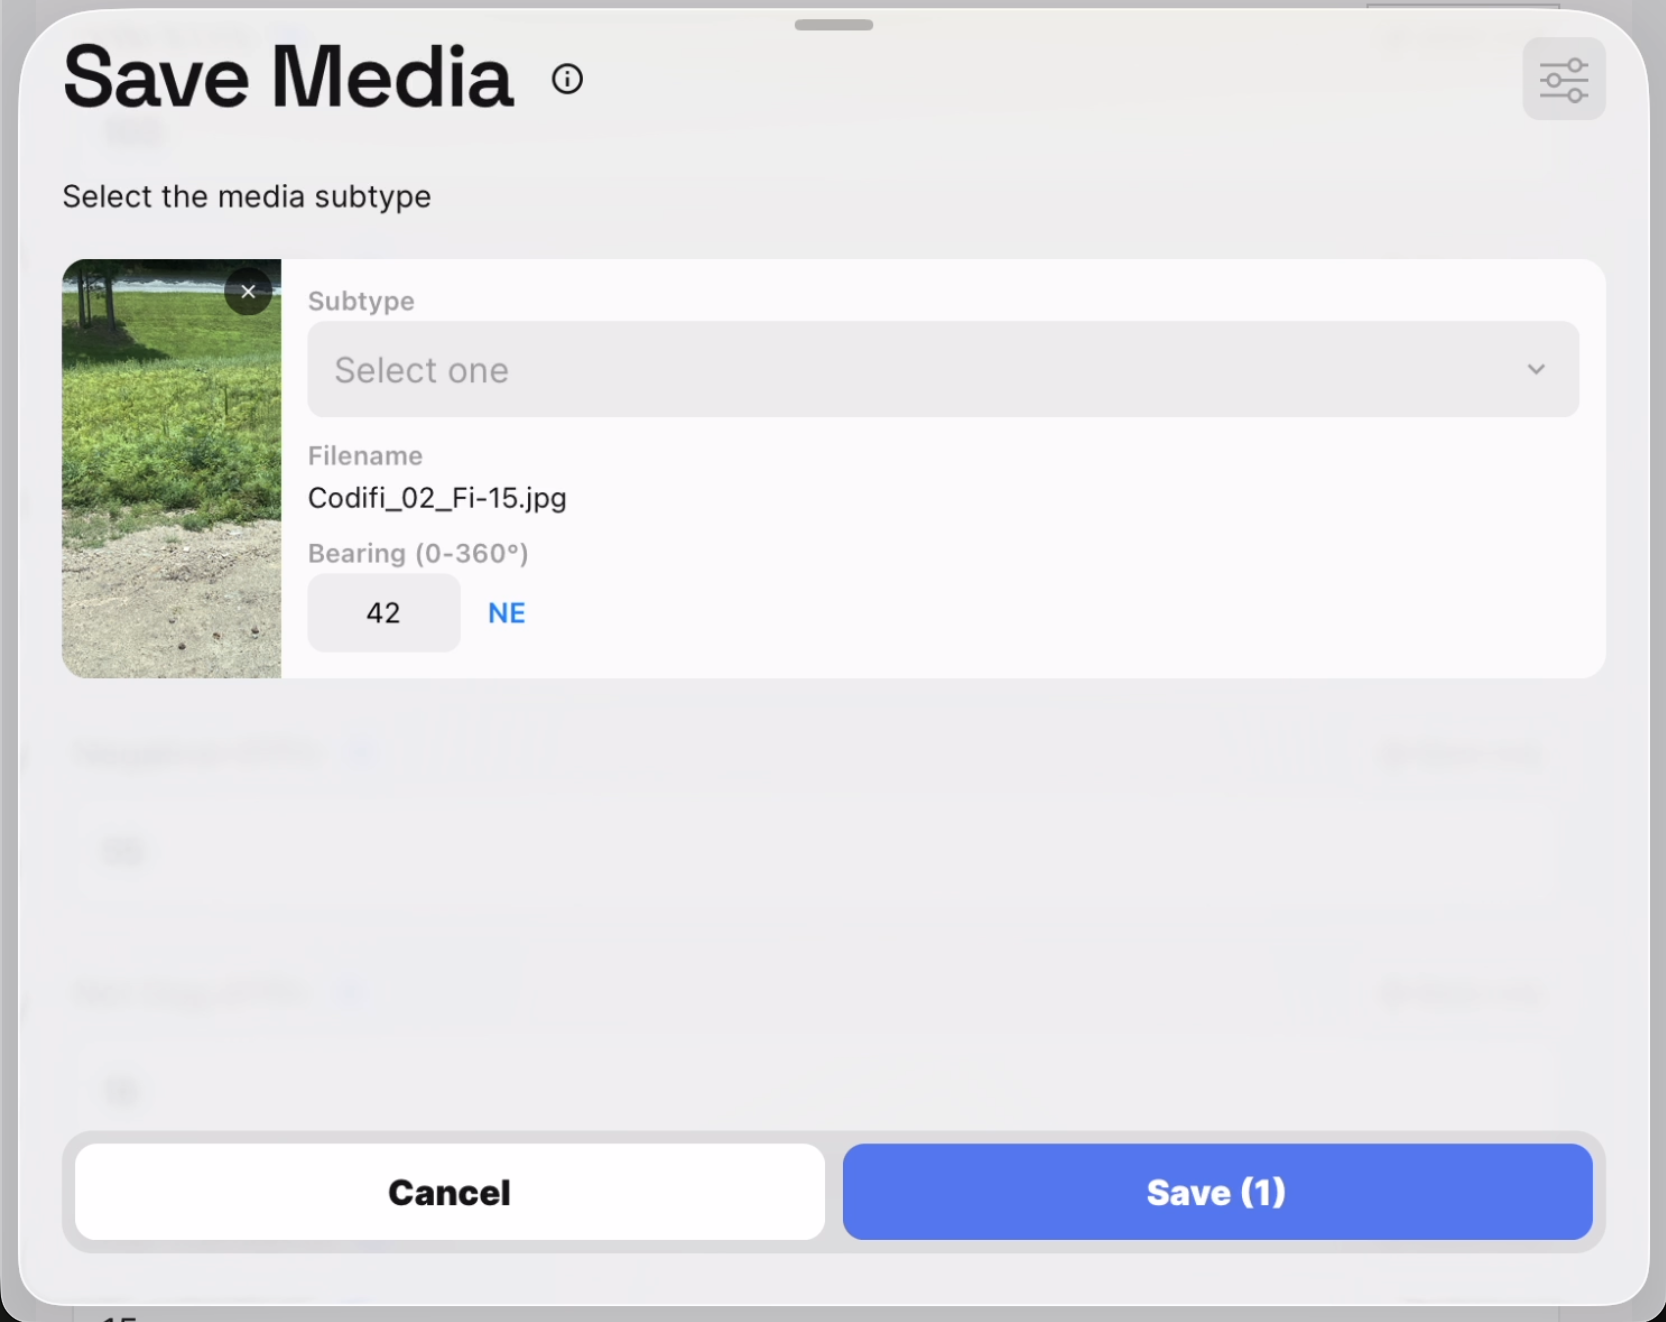Viewport: 1666px width, 1322px height.
Task: Select the grass field photo thumbnail
Action: pos(172,469)
